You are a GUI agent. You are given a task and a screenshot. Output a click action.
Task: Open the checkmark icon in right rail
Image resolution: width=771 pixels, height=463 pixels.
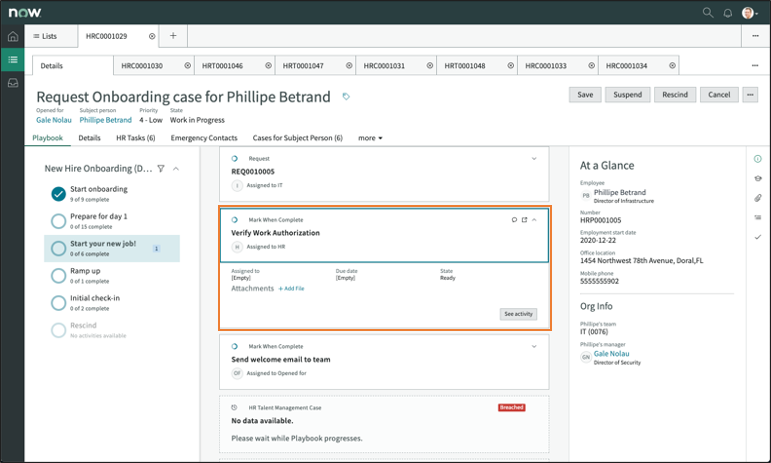point(758,237)
